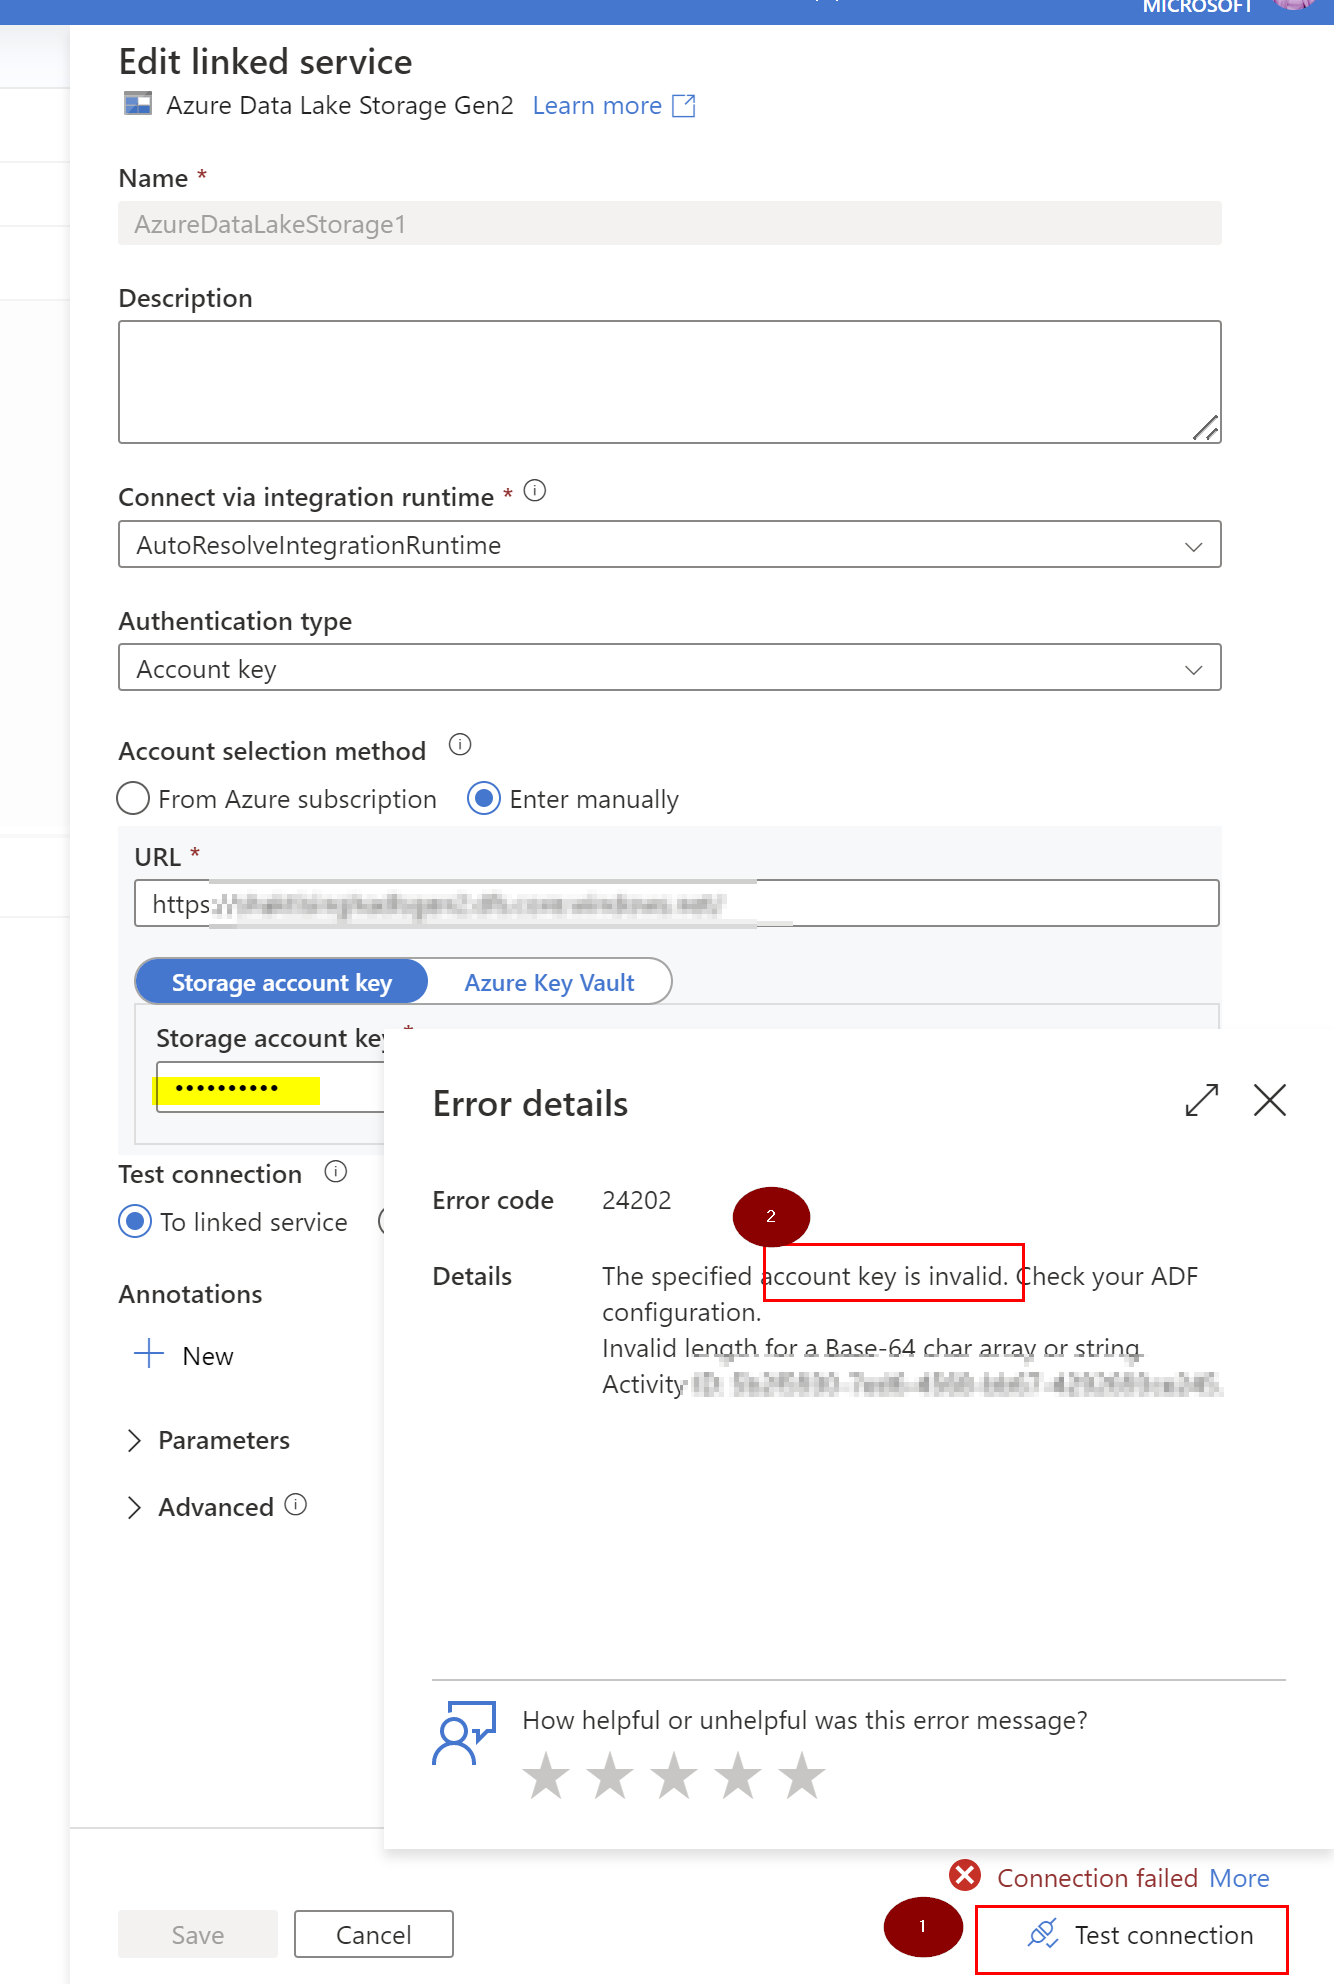This screenshot has height=1984, width=1334.
Task: Expand the Error details panel
Action: [x=1202, y=1101]
